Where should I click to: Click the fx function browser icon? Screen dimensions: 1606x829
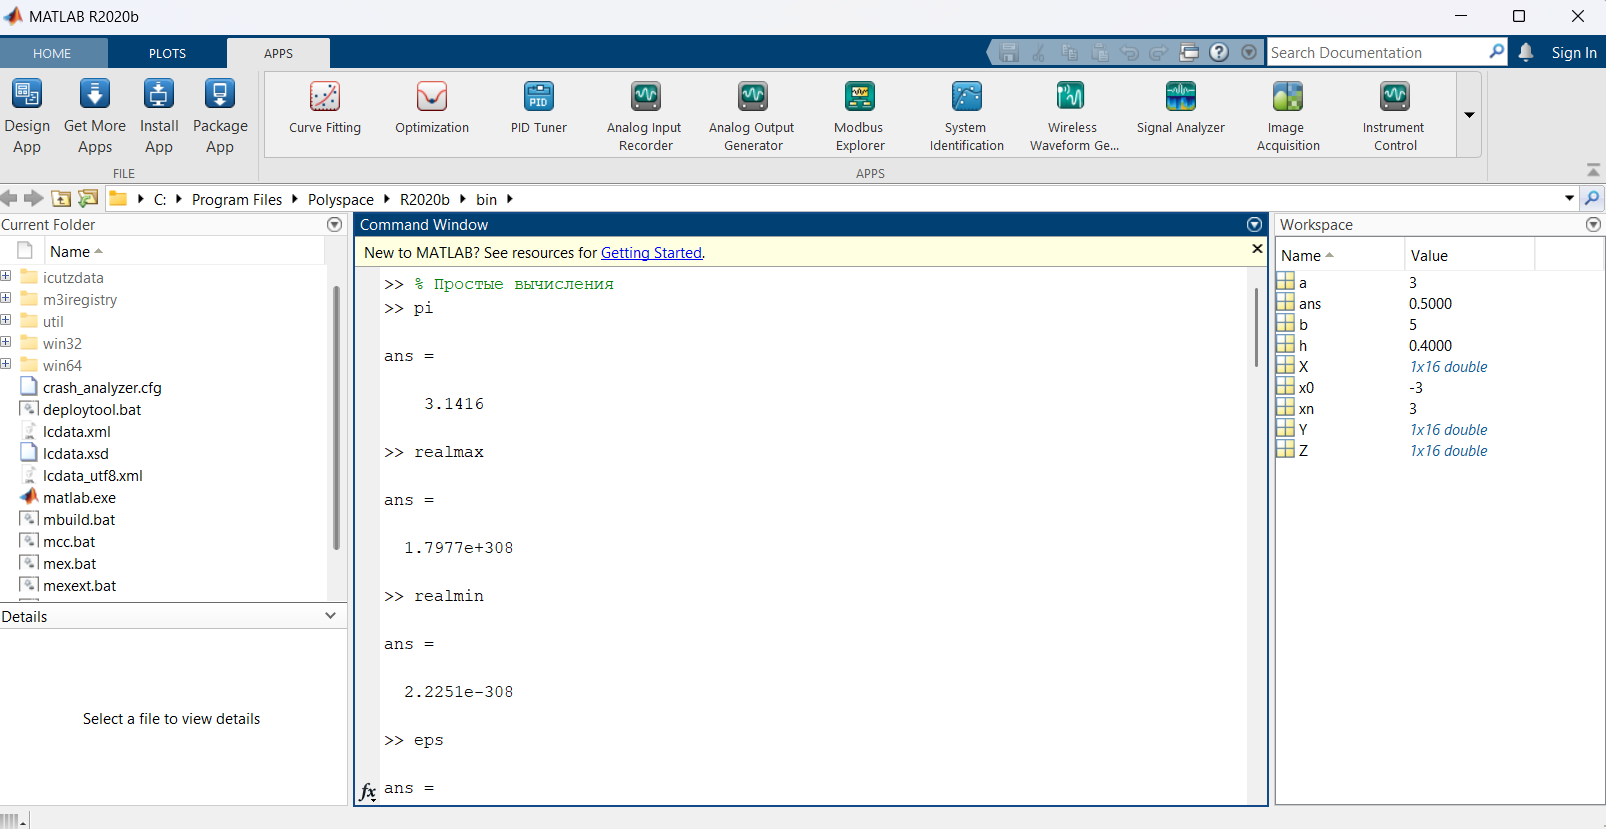(x=368, y=792)
